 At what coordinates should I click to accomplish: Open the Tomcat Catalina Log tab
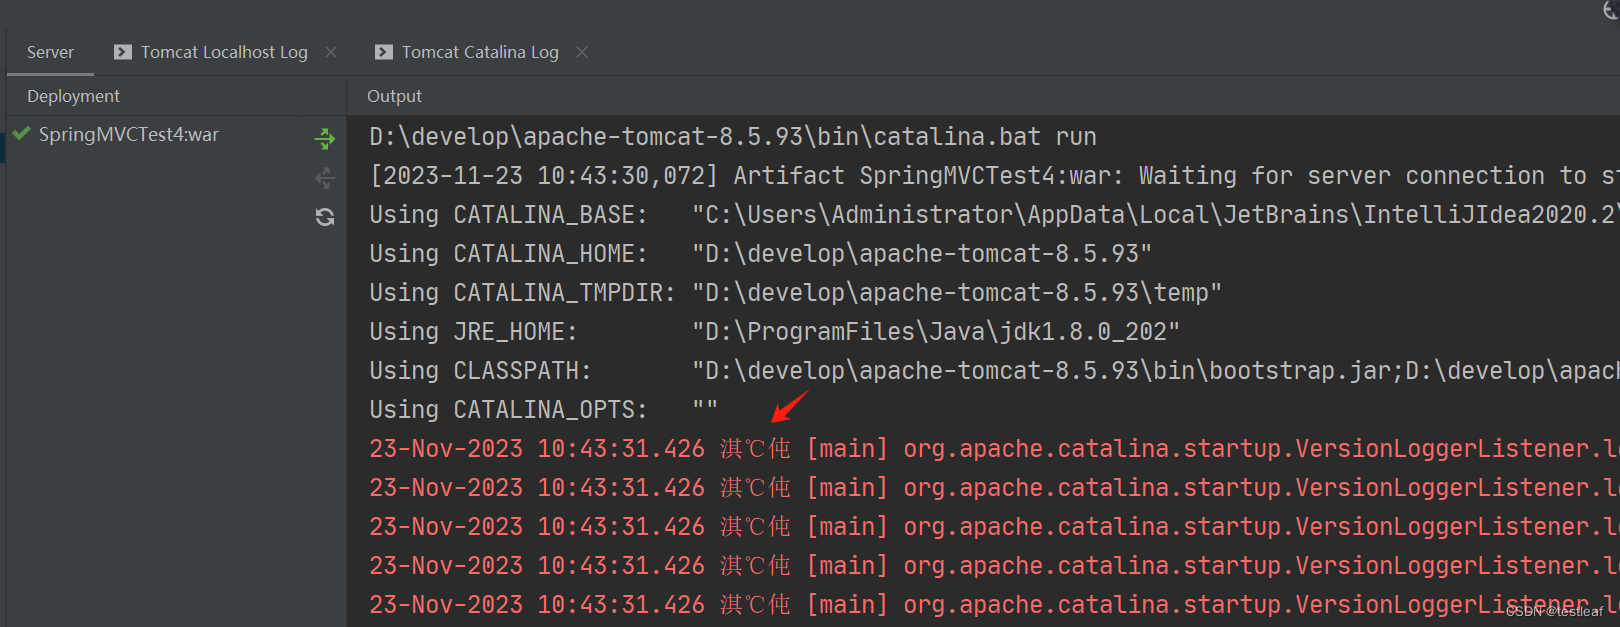[x=480, y=52]
